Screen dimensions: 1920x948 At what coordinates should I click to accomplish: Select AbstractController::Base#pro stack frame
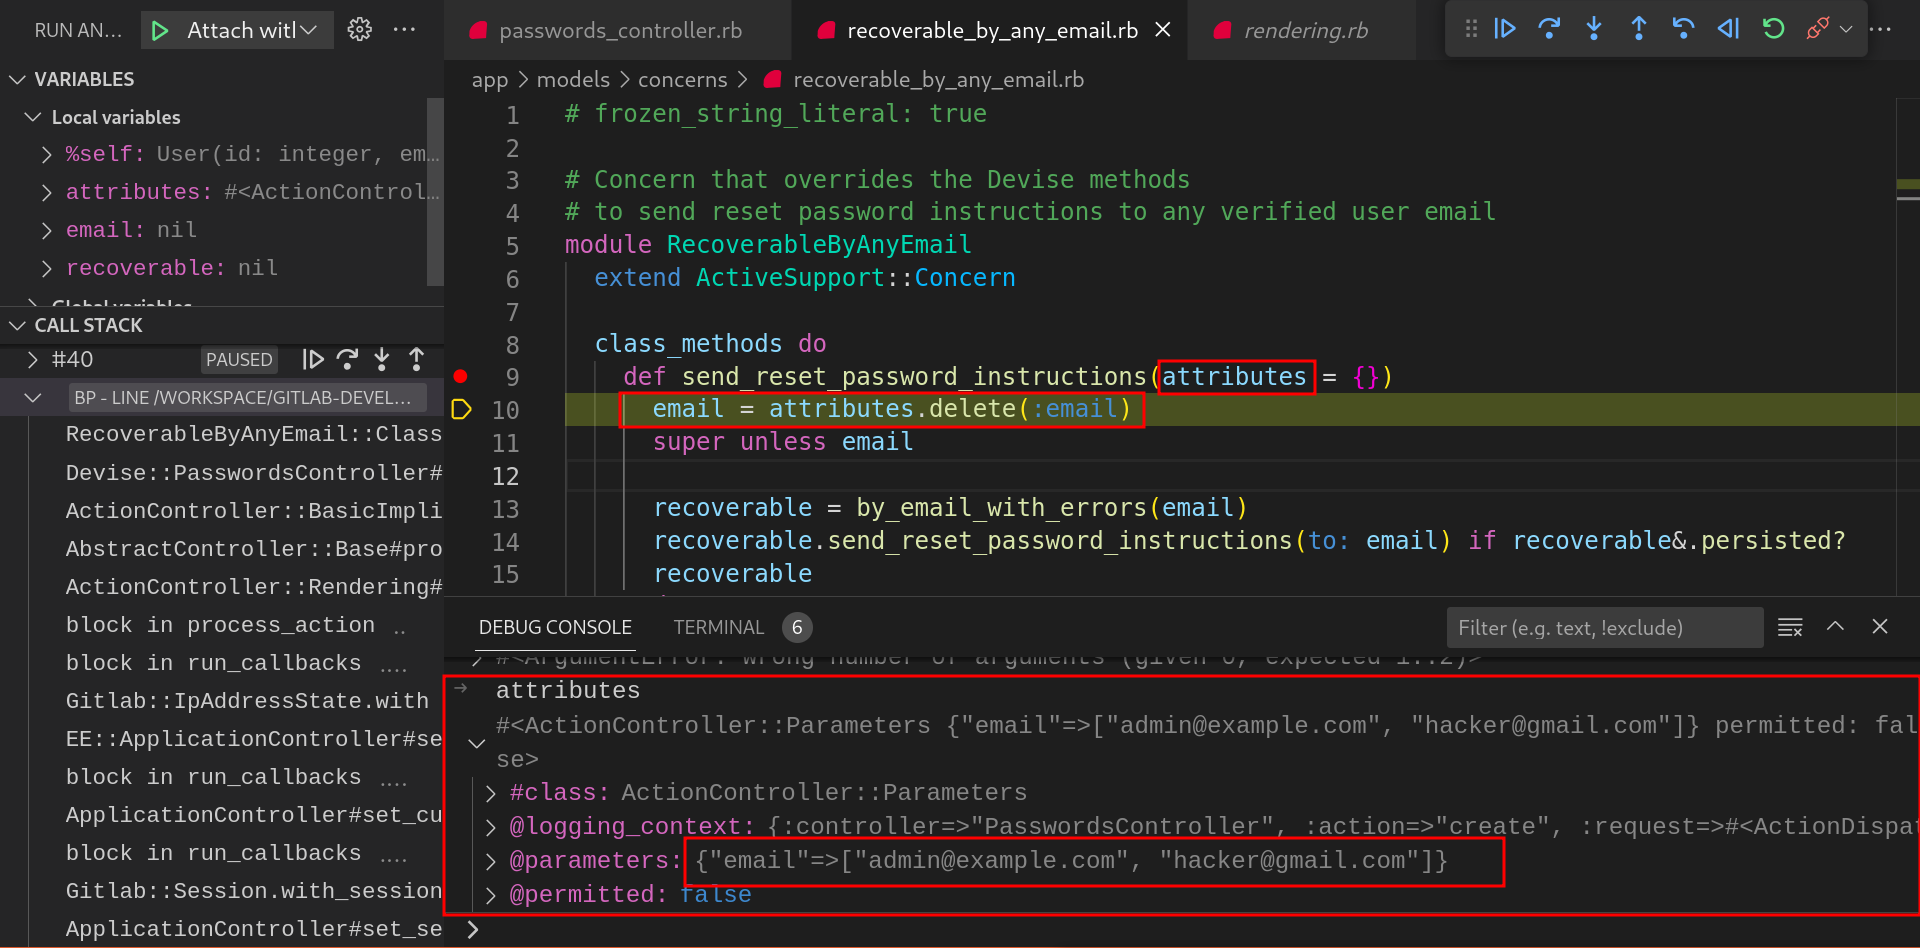tap(253, 548)
